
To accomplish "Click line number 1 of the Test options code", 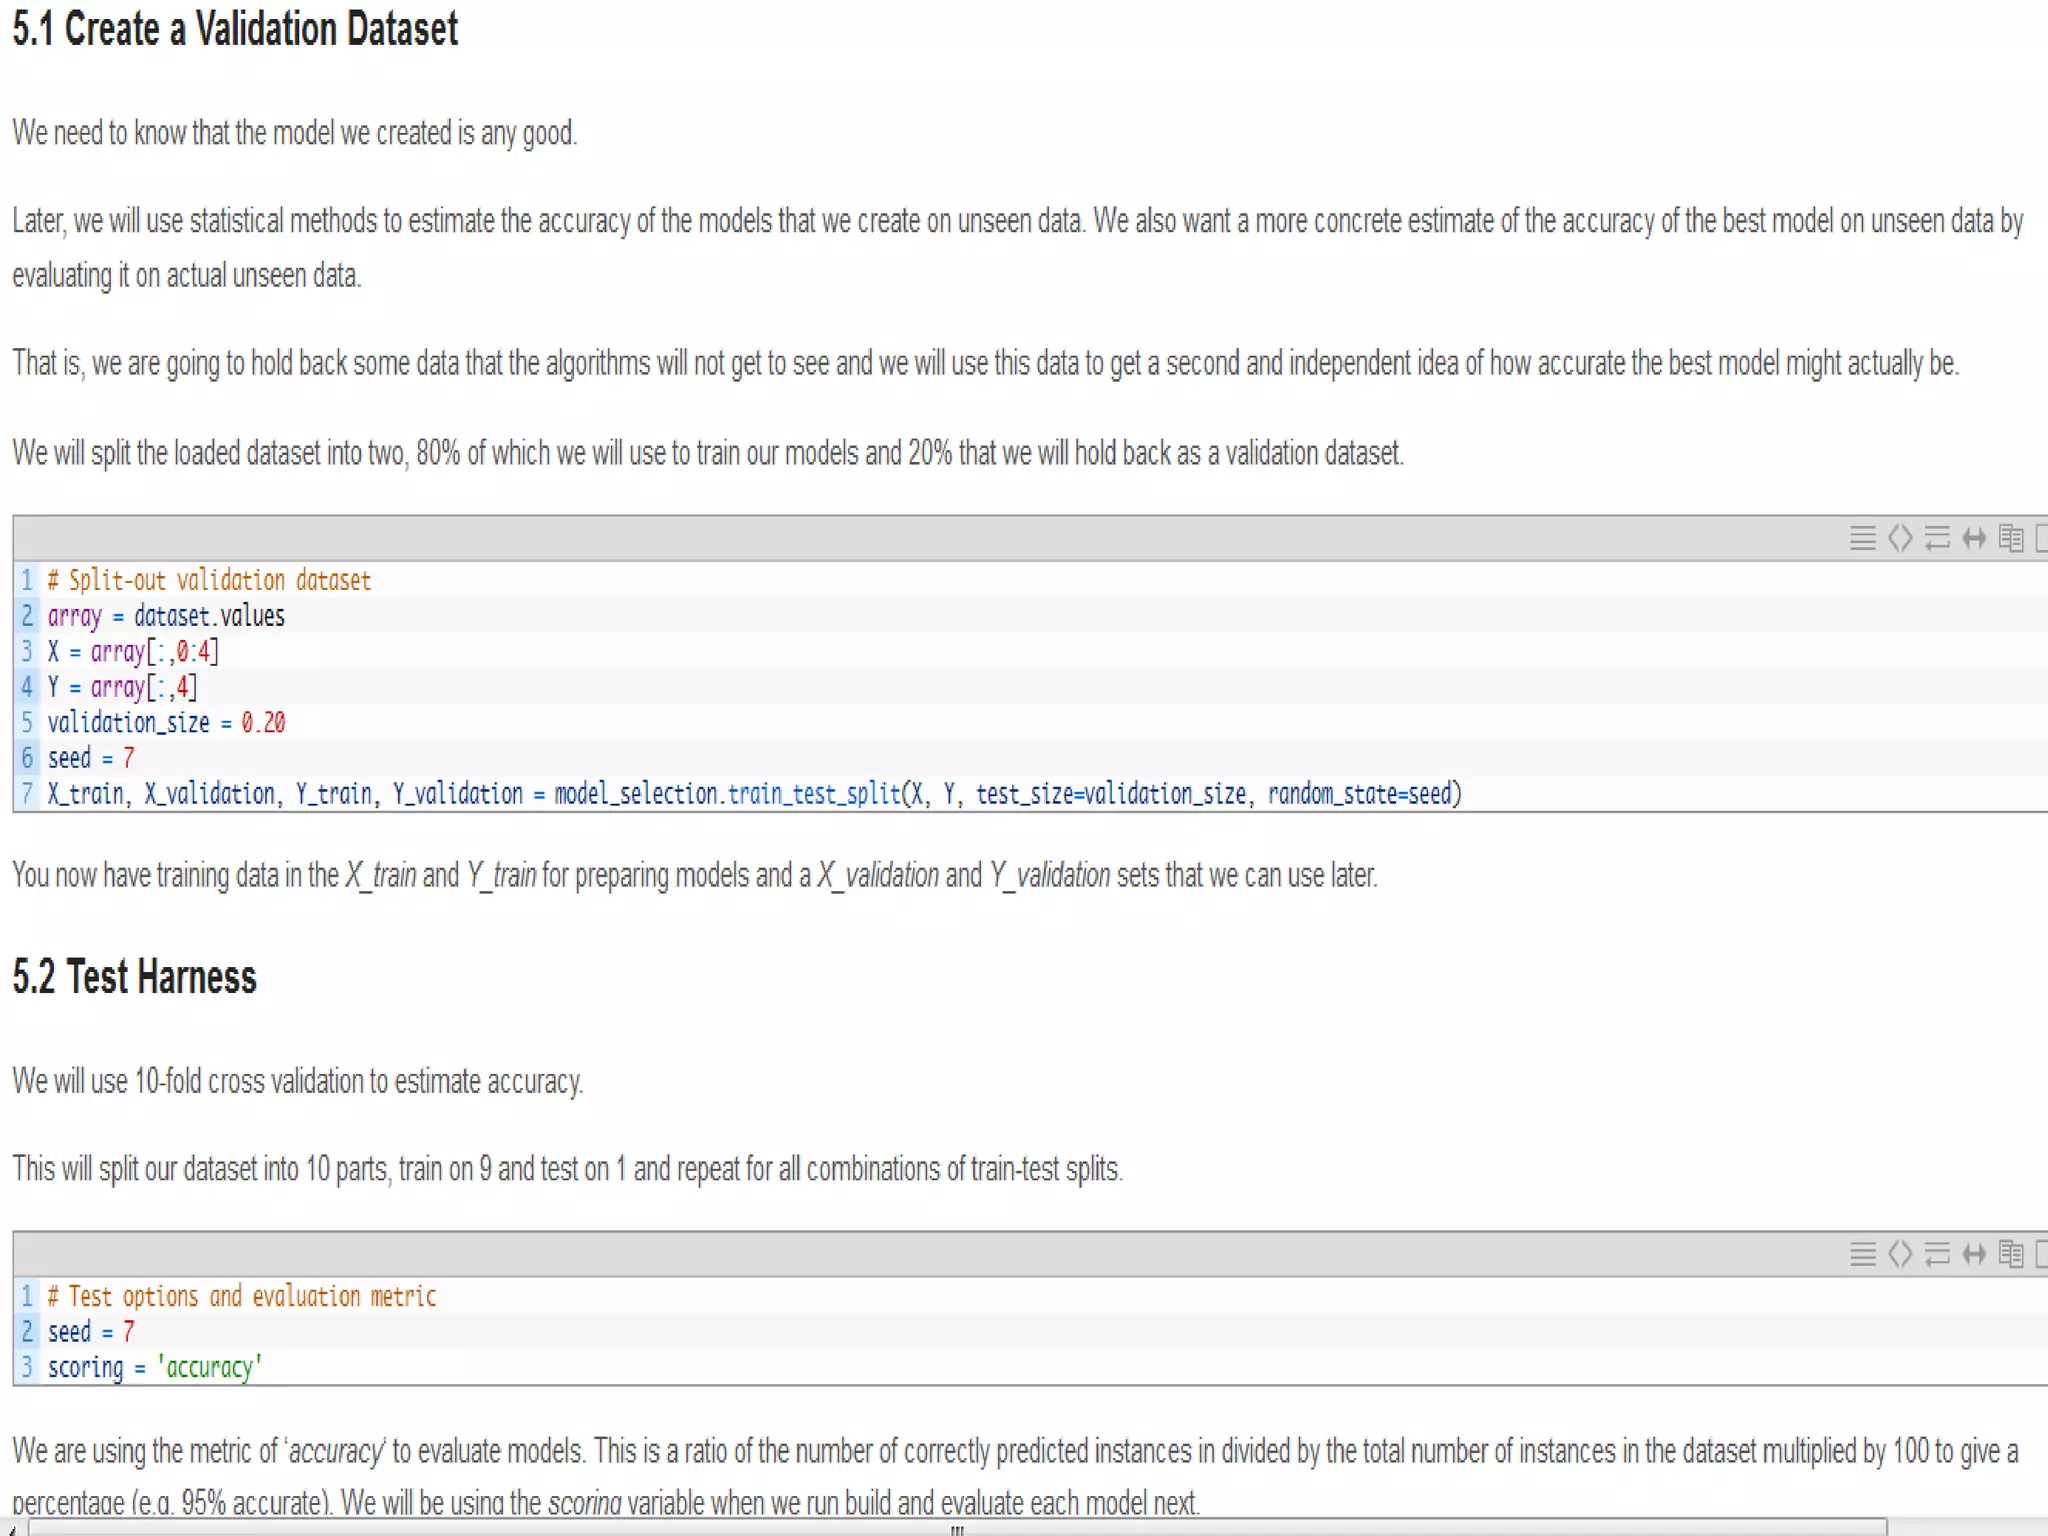I will (27, 1296).
